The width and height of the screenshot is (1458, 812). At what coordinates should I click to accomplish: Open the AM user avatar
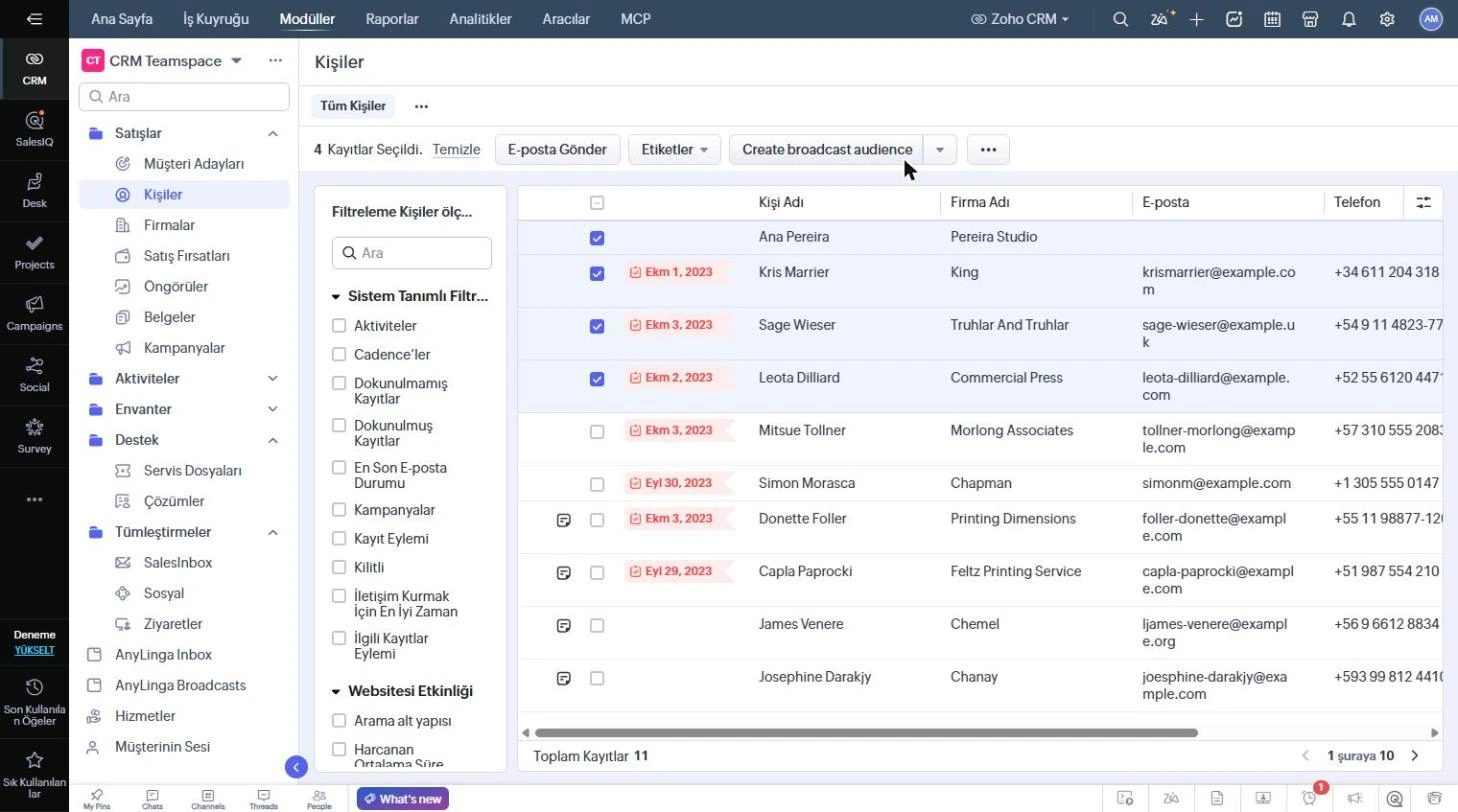point(1431,19)
